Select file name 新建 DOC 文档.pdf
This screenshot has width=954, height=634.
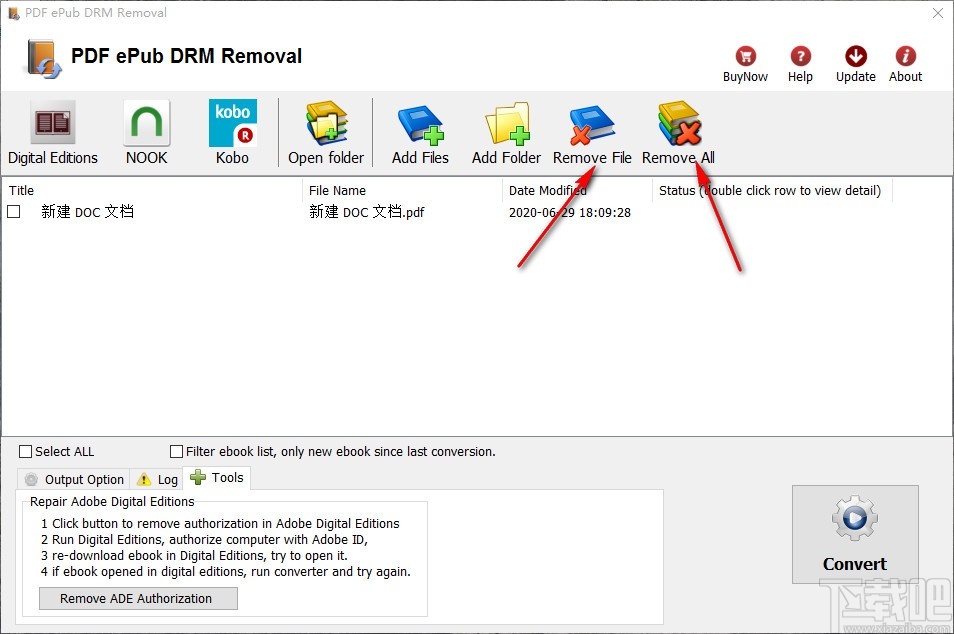click(366, 212)
